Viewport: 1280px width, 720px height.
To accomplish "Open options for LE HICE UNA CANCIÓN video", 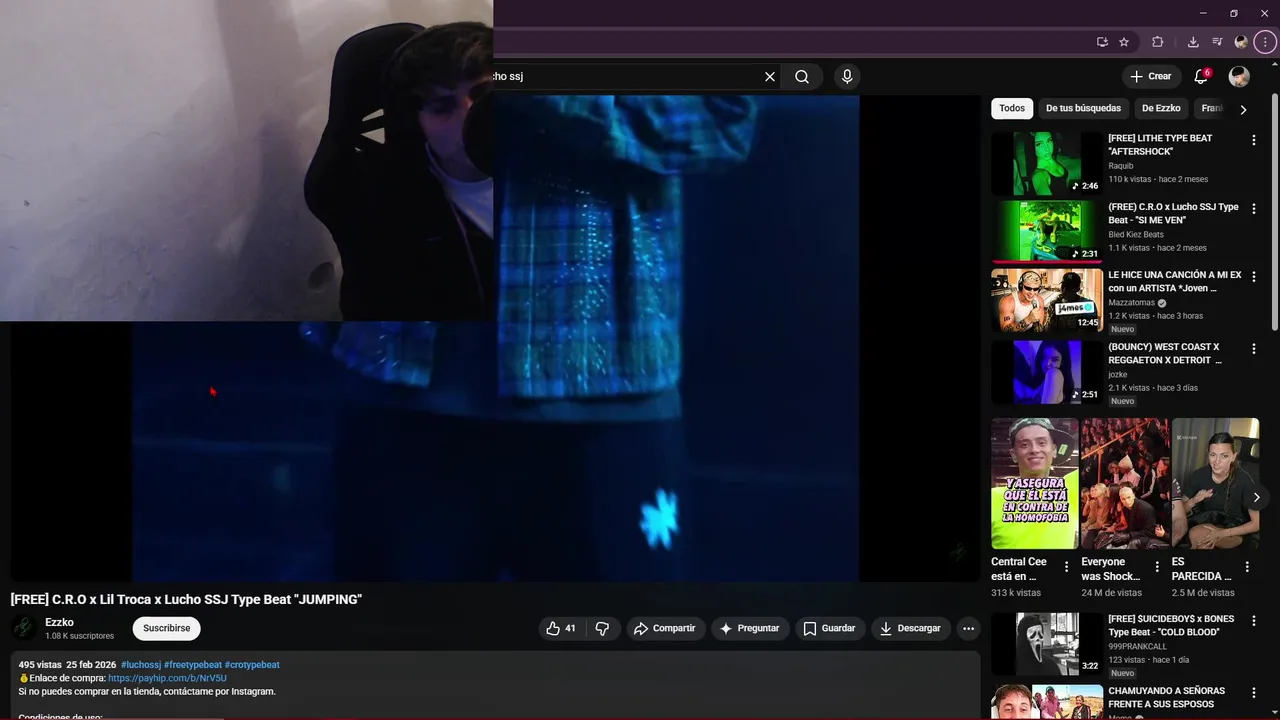I will (x=1253, y=277).
